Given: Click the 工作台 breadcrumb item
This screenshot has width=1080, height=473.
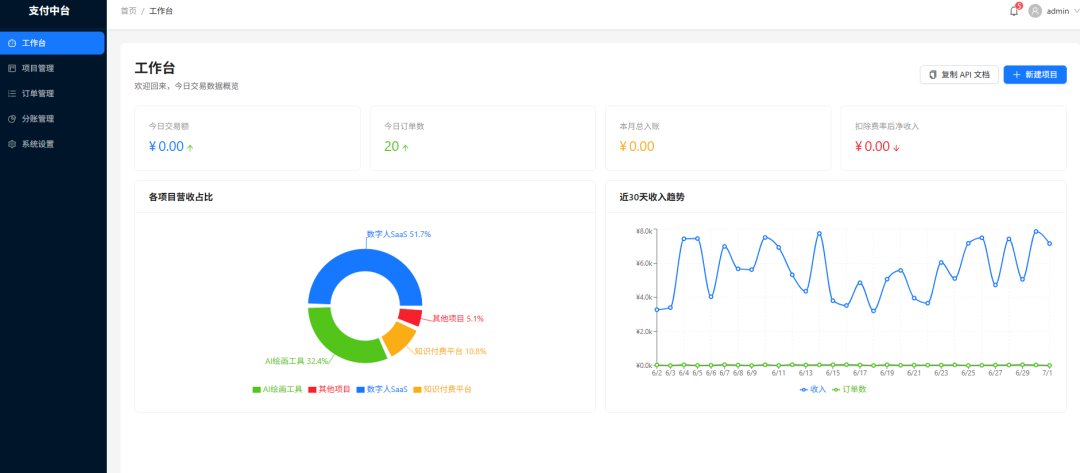Looking at the screenshot, I should click(160, 12).
